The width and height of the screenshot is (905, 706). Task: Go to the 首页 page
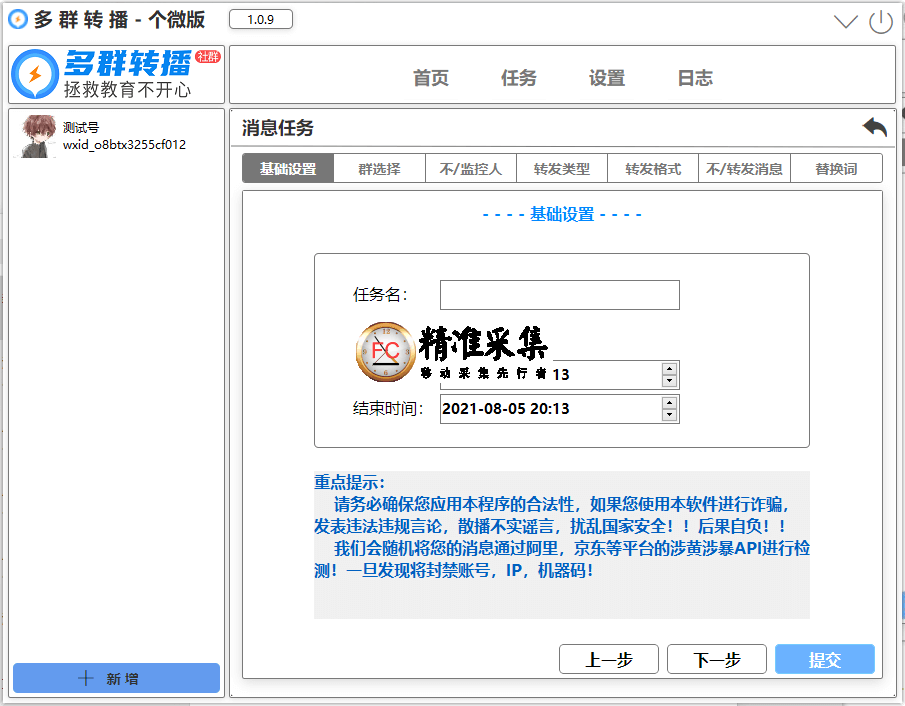(431, 77)
